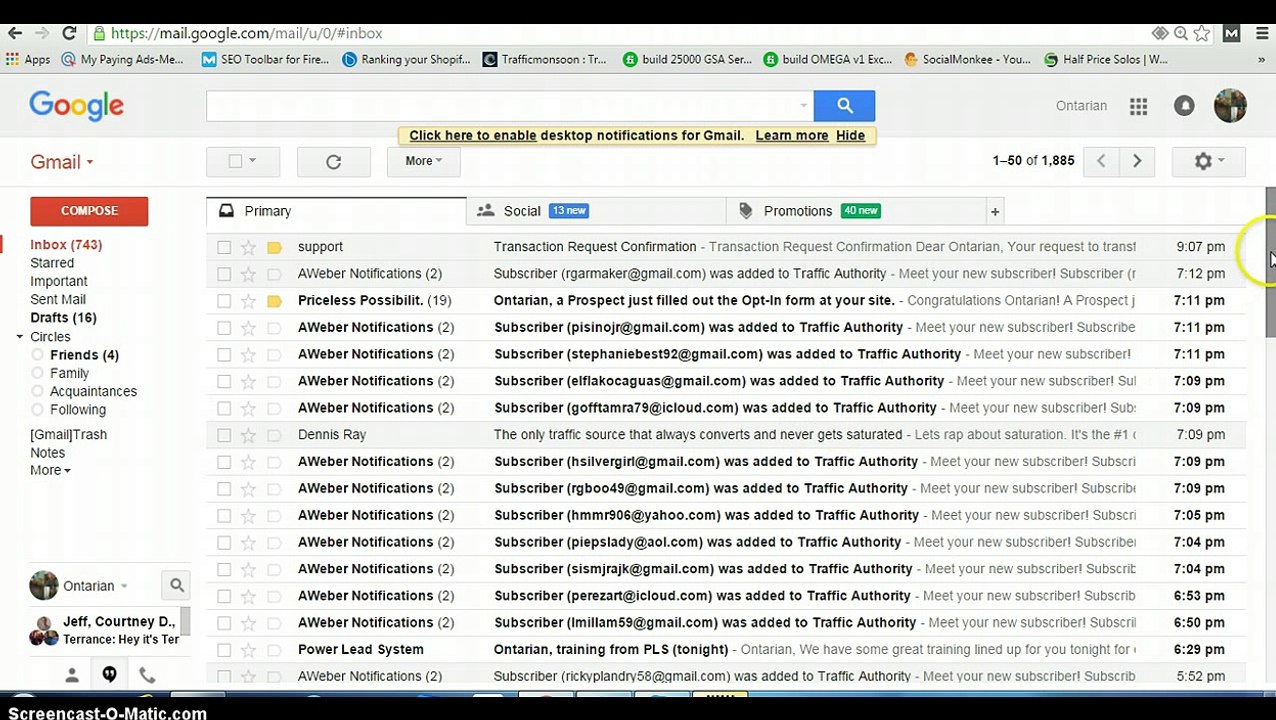Open the select-all dropdown arrow
The width and height of the screenshot is (1276, 720).
pos(253,160)
